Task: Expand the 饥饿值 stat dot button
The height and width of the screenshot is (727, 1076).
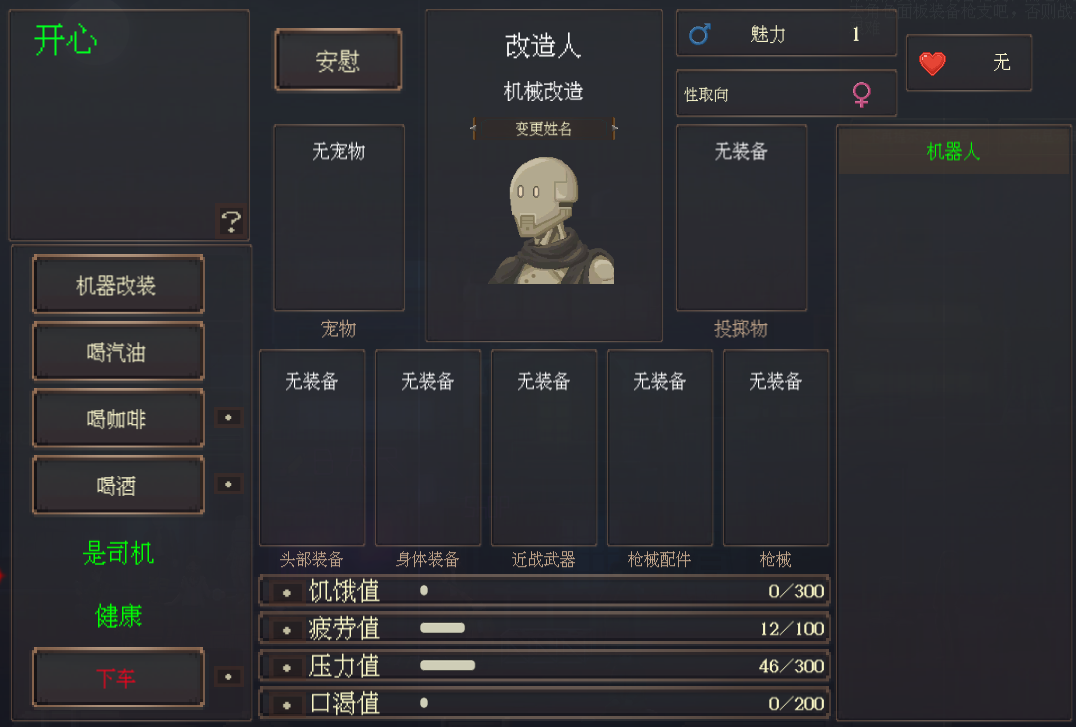Action: pos(287,592)
